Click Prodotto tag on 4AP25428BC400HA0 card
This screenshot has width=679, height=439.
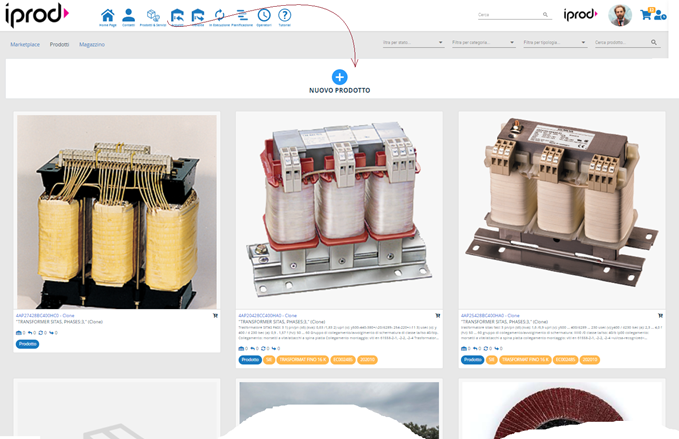tap(472, 360)
